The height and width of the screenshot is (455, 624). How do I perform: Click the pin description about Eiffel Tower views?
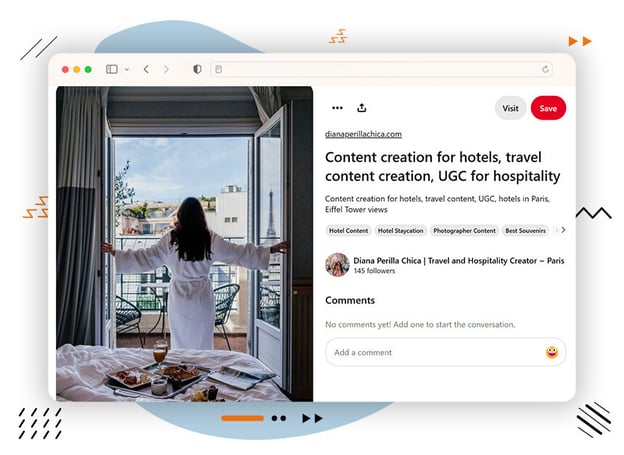437,204
